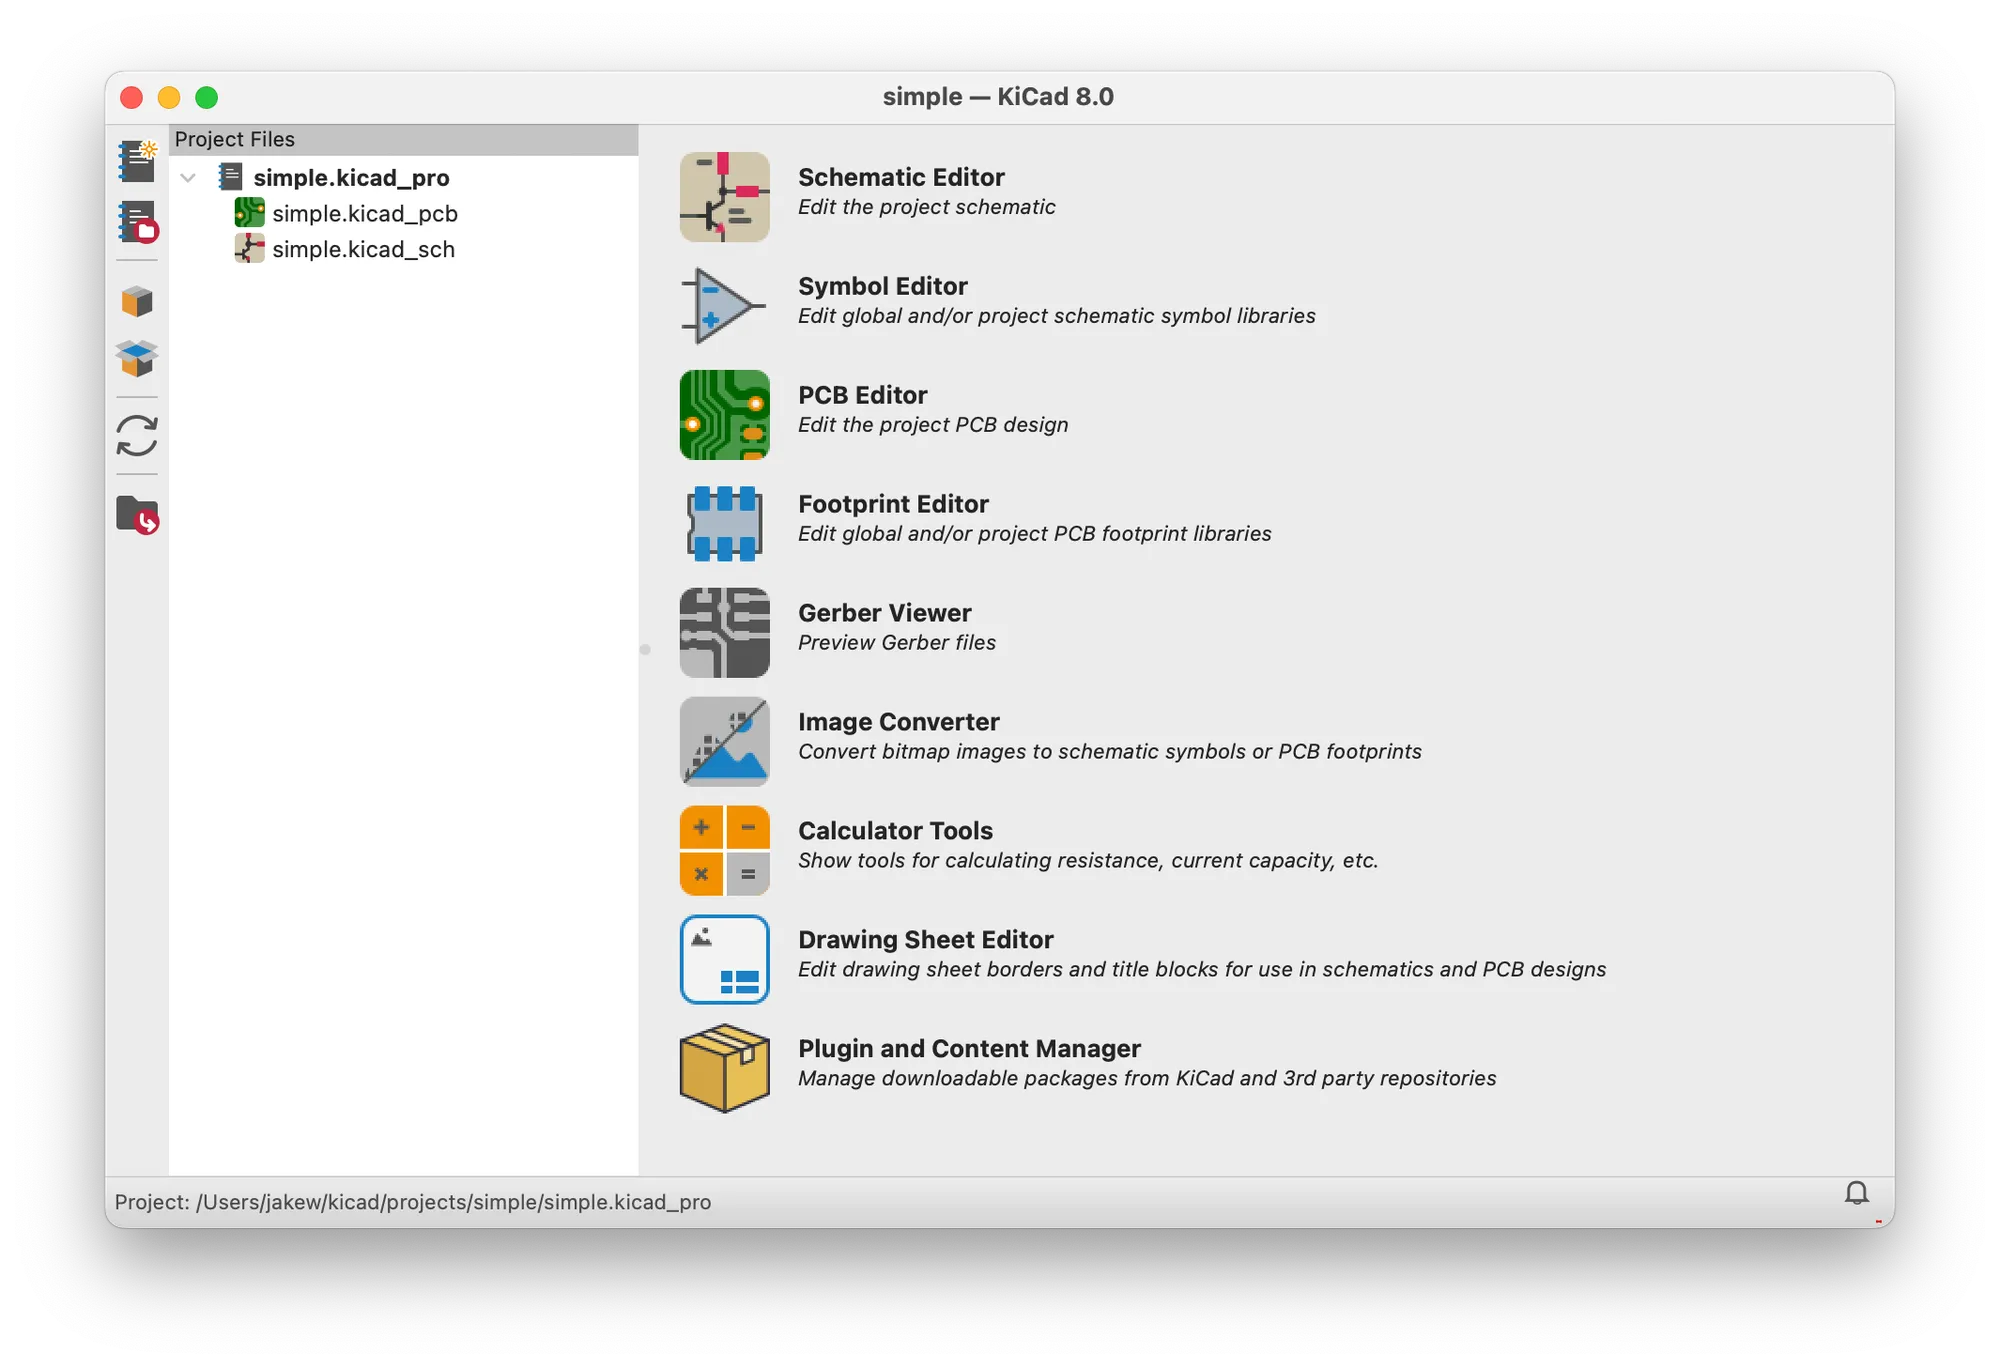This screenshot has width=2000, height=1367.
Task: Minimize the KiCad window with yellow button
Action: pyautogui.click(x=169, y=97)
